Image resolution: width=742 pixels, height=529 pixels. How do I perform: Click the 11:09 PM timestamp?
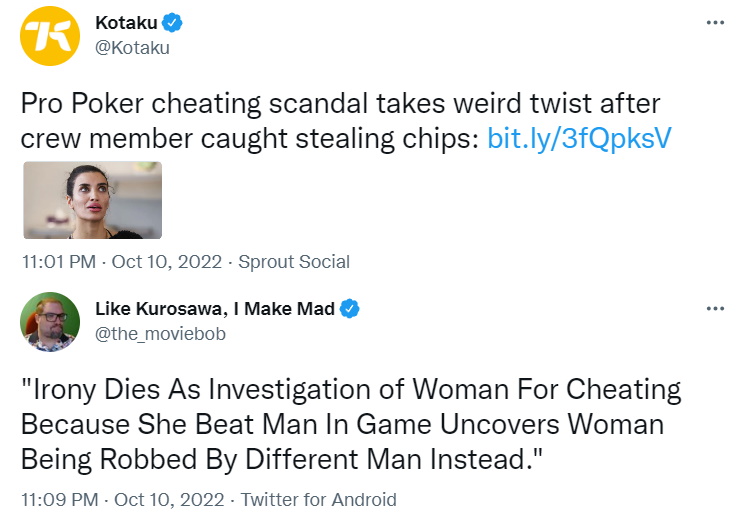tap(59, 500)
